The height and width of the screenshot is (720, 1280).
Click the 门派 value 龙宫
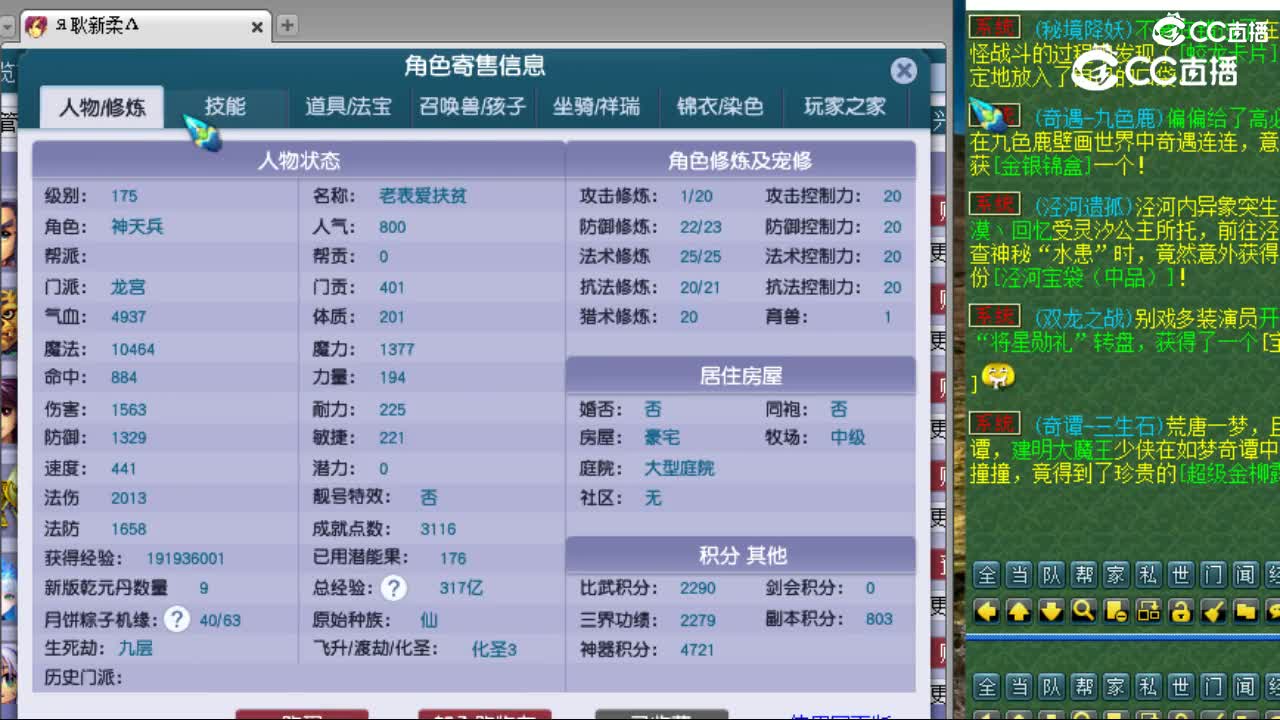coord(128,287)
